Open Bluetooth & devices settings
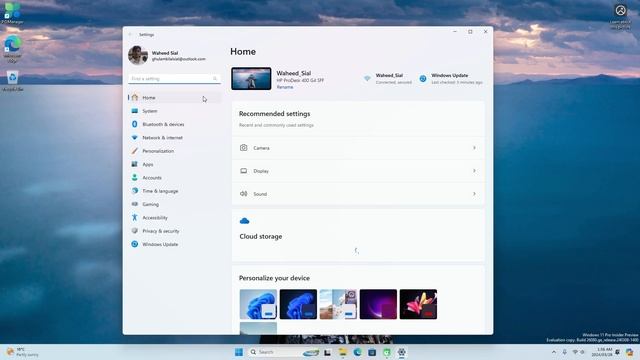This screenshot has width=640, height=360. click(x=174, y=124)
